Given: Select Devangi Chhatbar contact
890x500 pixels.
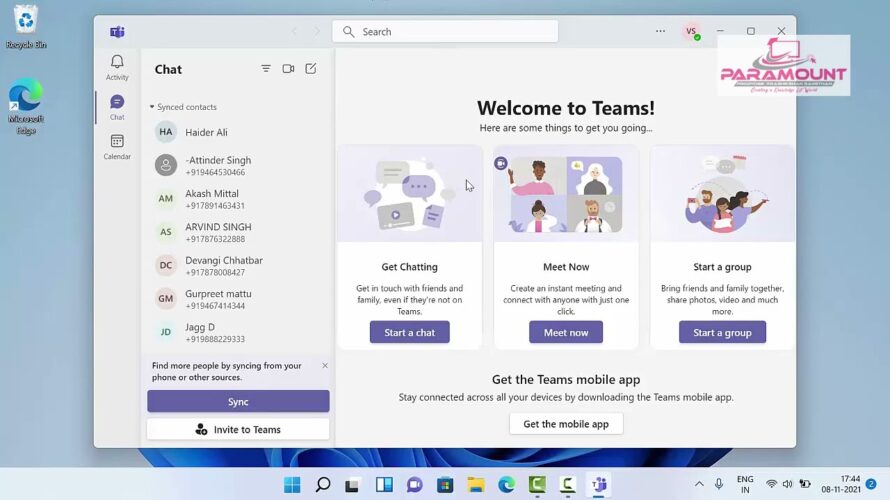Looking at the screenshot, I should 238,266.
